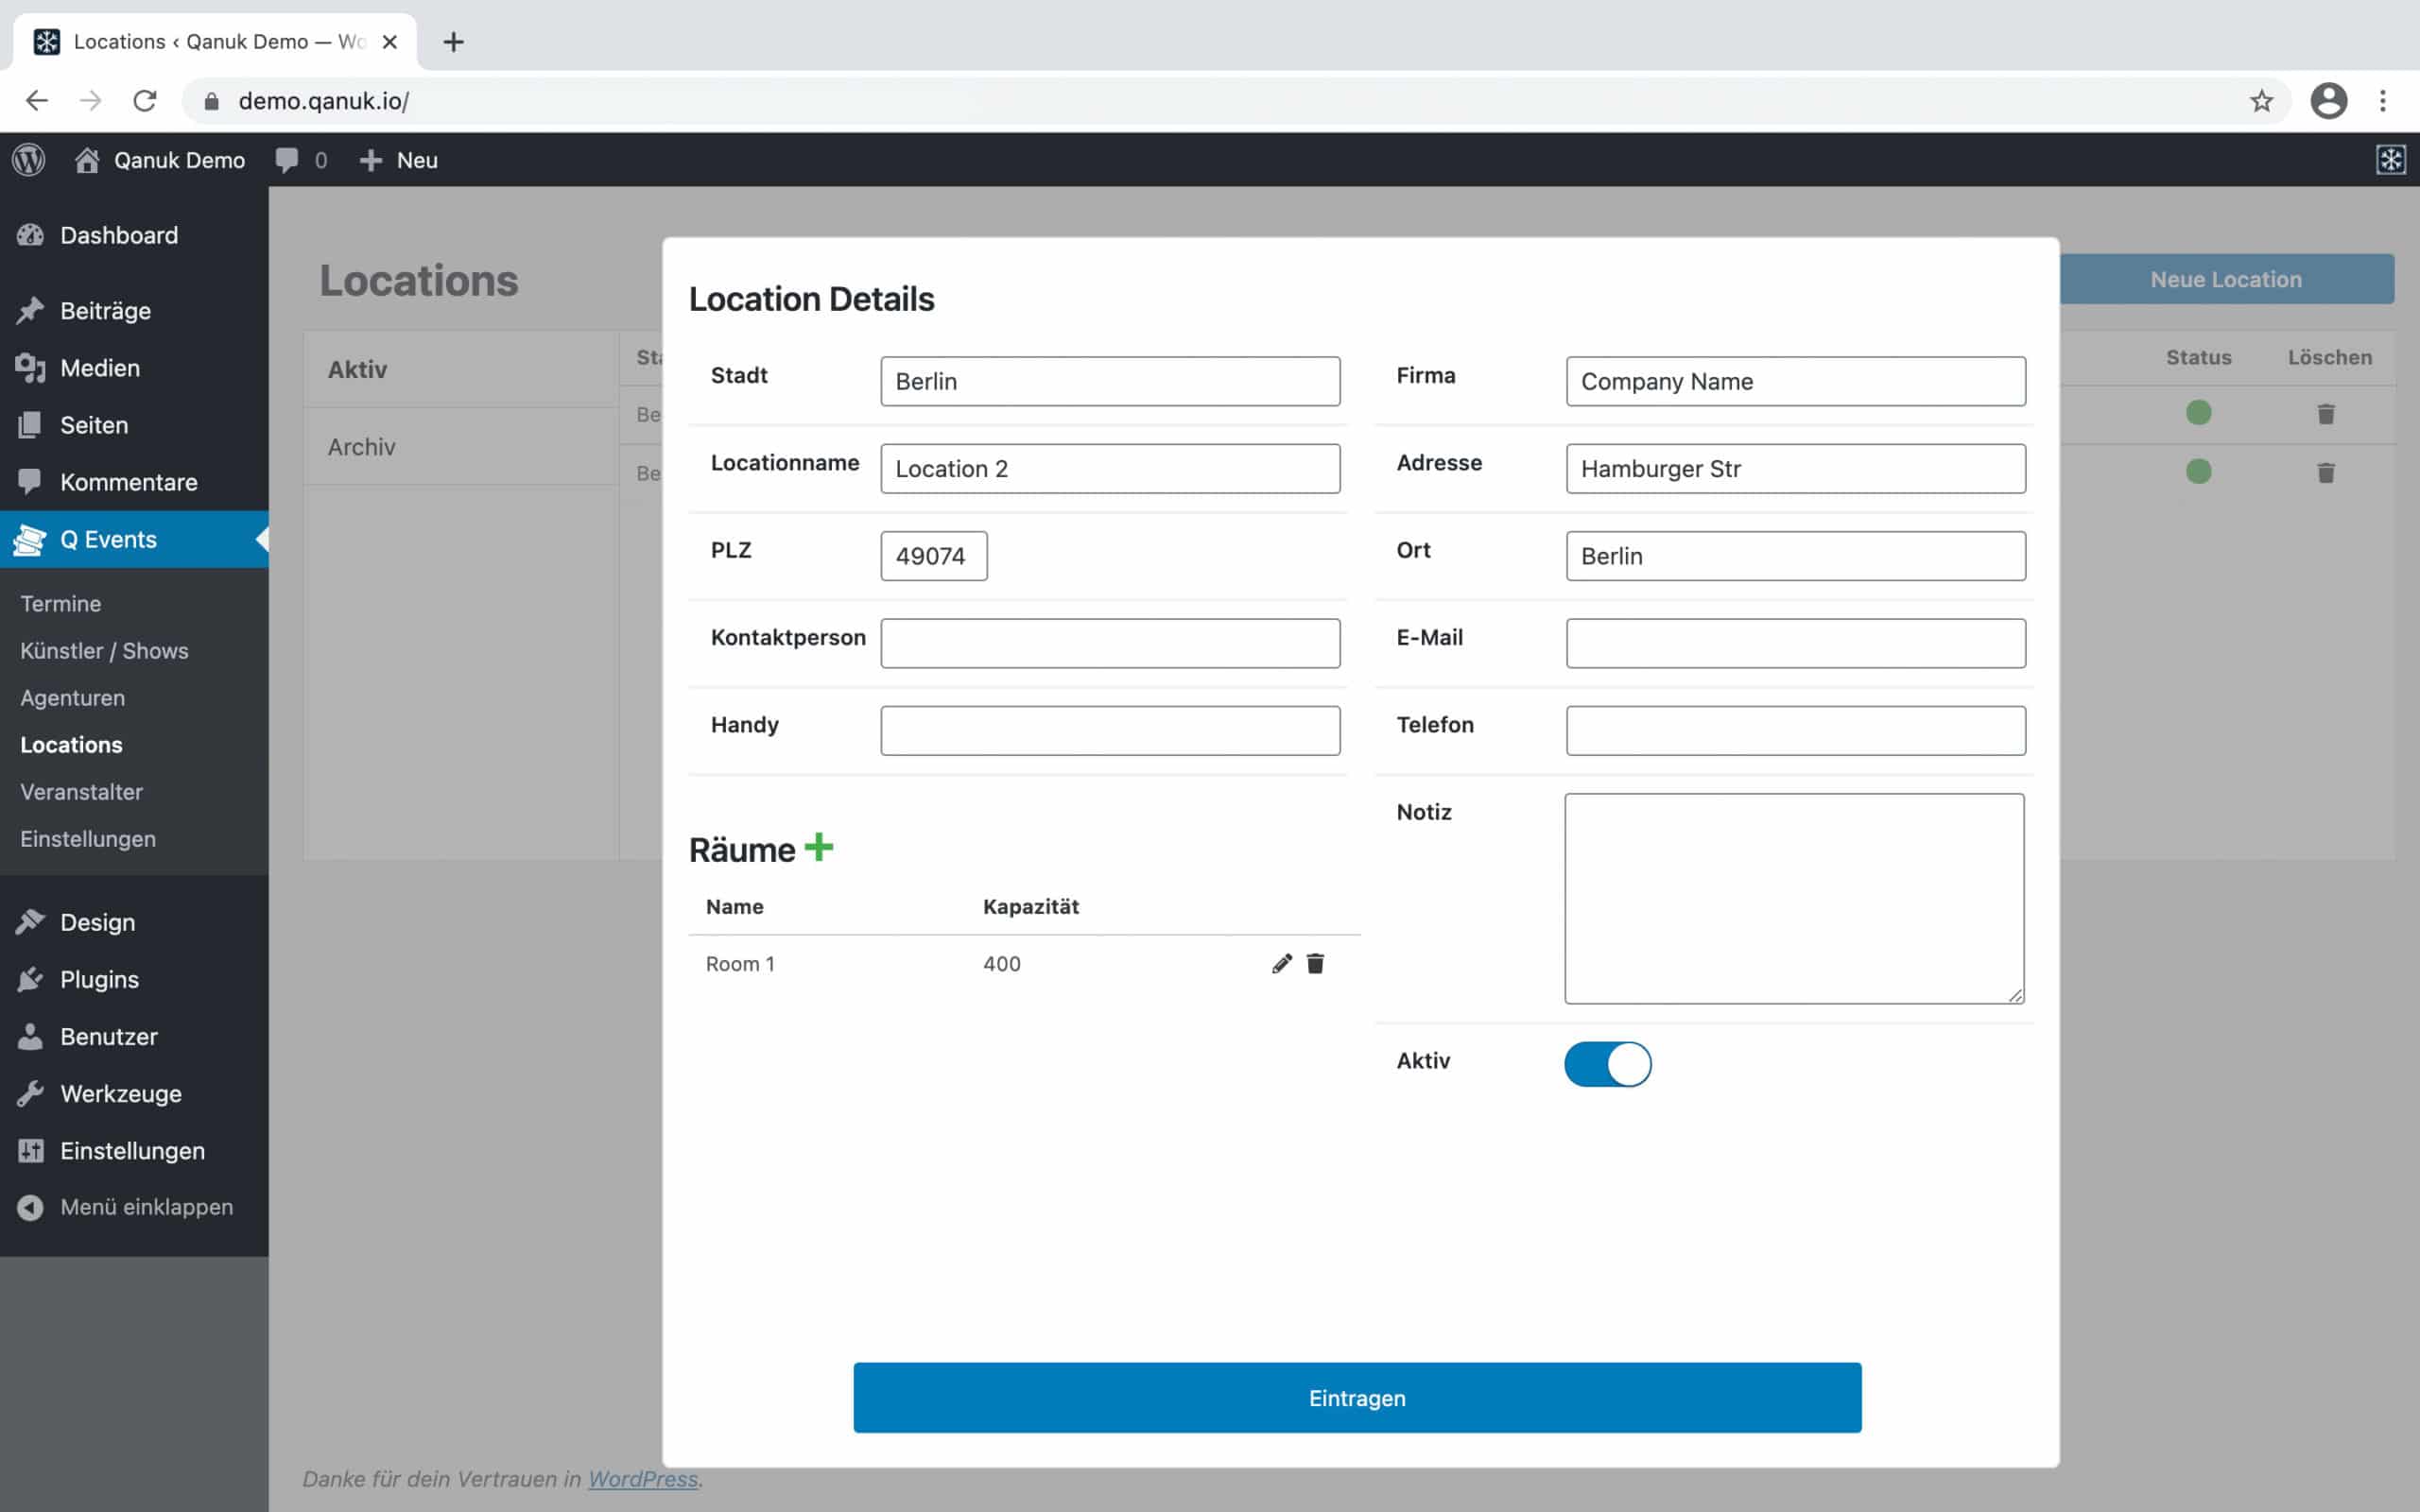Image resolution: width=2420 pixels, height=1512 pixels.
Task: Open Plugins menu
Action: click(x=134, y=979)
